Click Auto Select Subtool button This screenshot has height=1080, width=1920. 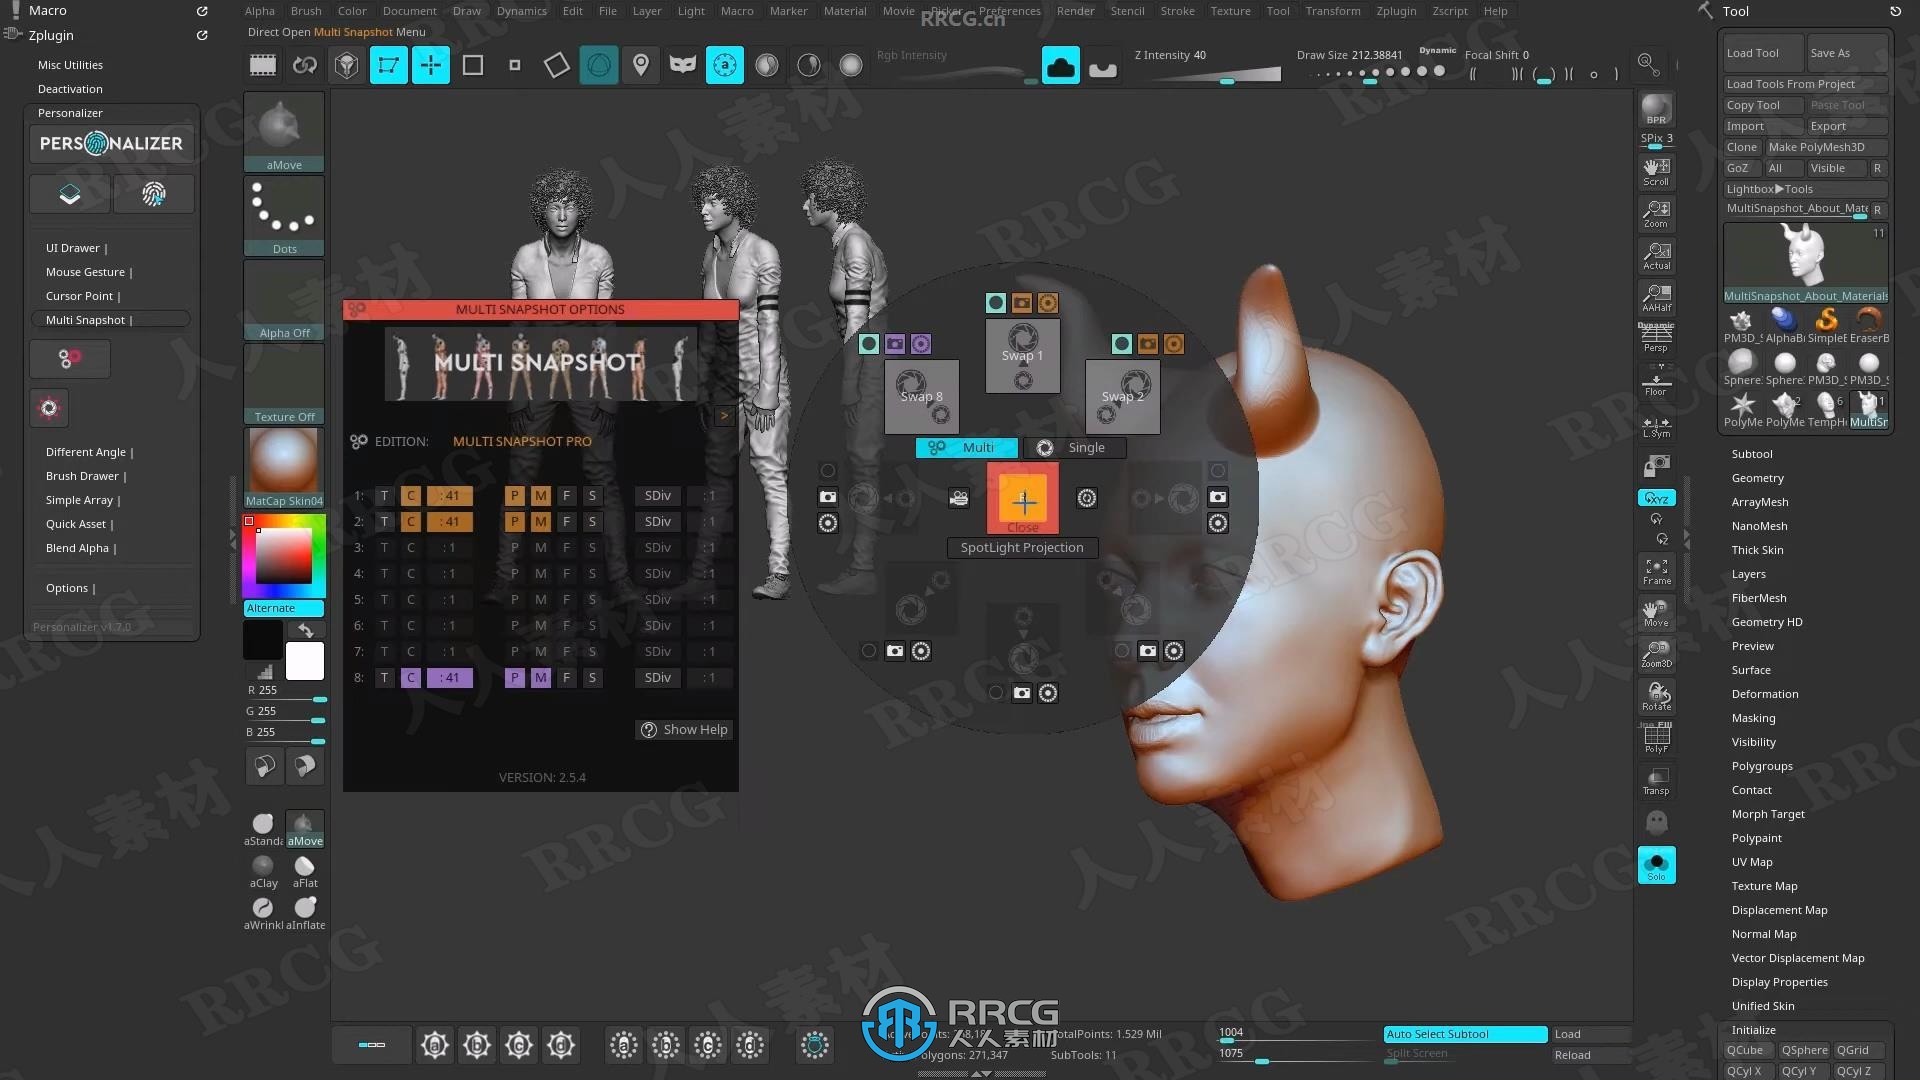pos(1465,1034)
